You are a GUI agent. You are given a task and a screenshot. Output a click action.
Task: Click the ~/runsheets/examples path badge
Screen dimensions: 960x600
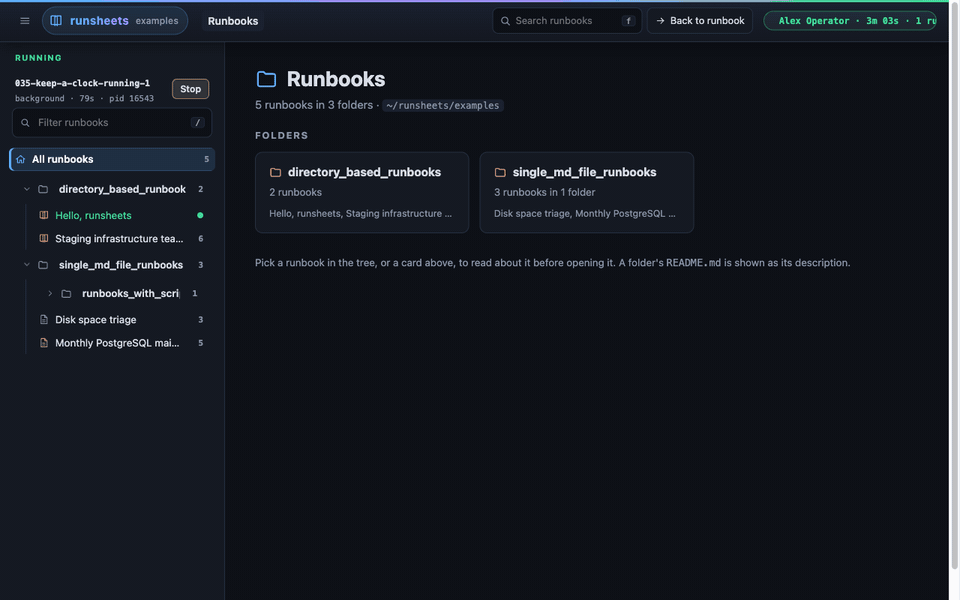coord(443,105)
